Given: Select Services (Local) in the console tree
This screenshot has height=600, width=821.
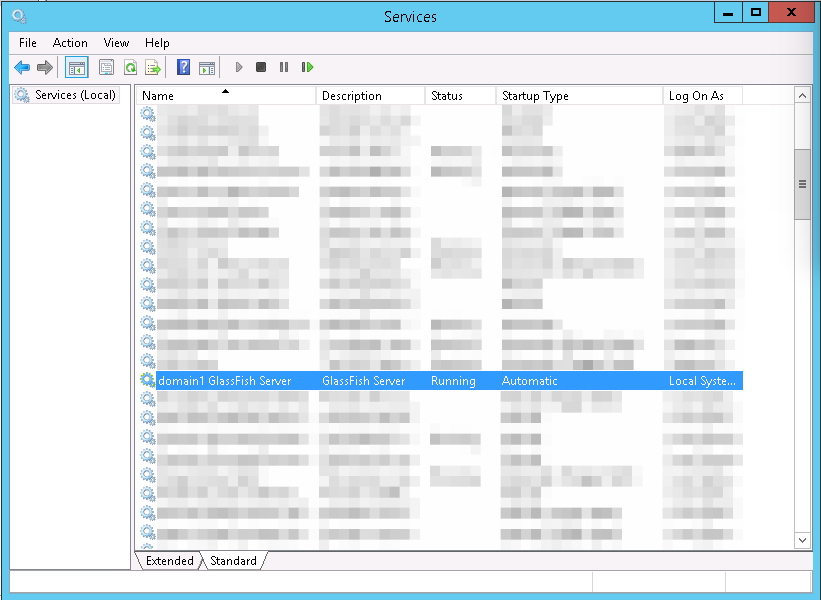Looking at the screenshot, I should pyautogui.click(x=75, y=95).
